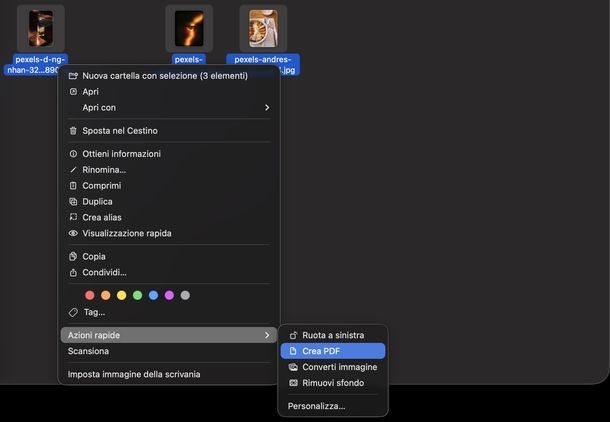This screenshot has width=610, height=422.
Task: Select Crea alias entry
Action: (x=169, y=217)
